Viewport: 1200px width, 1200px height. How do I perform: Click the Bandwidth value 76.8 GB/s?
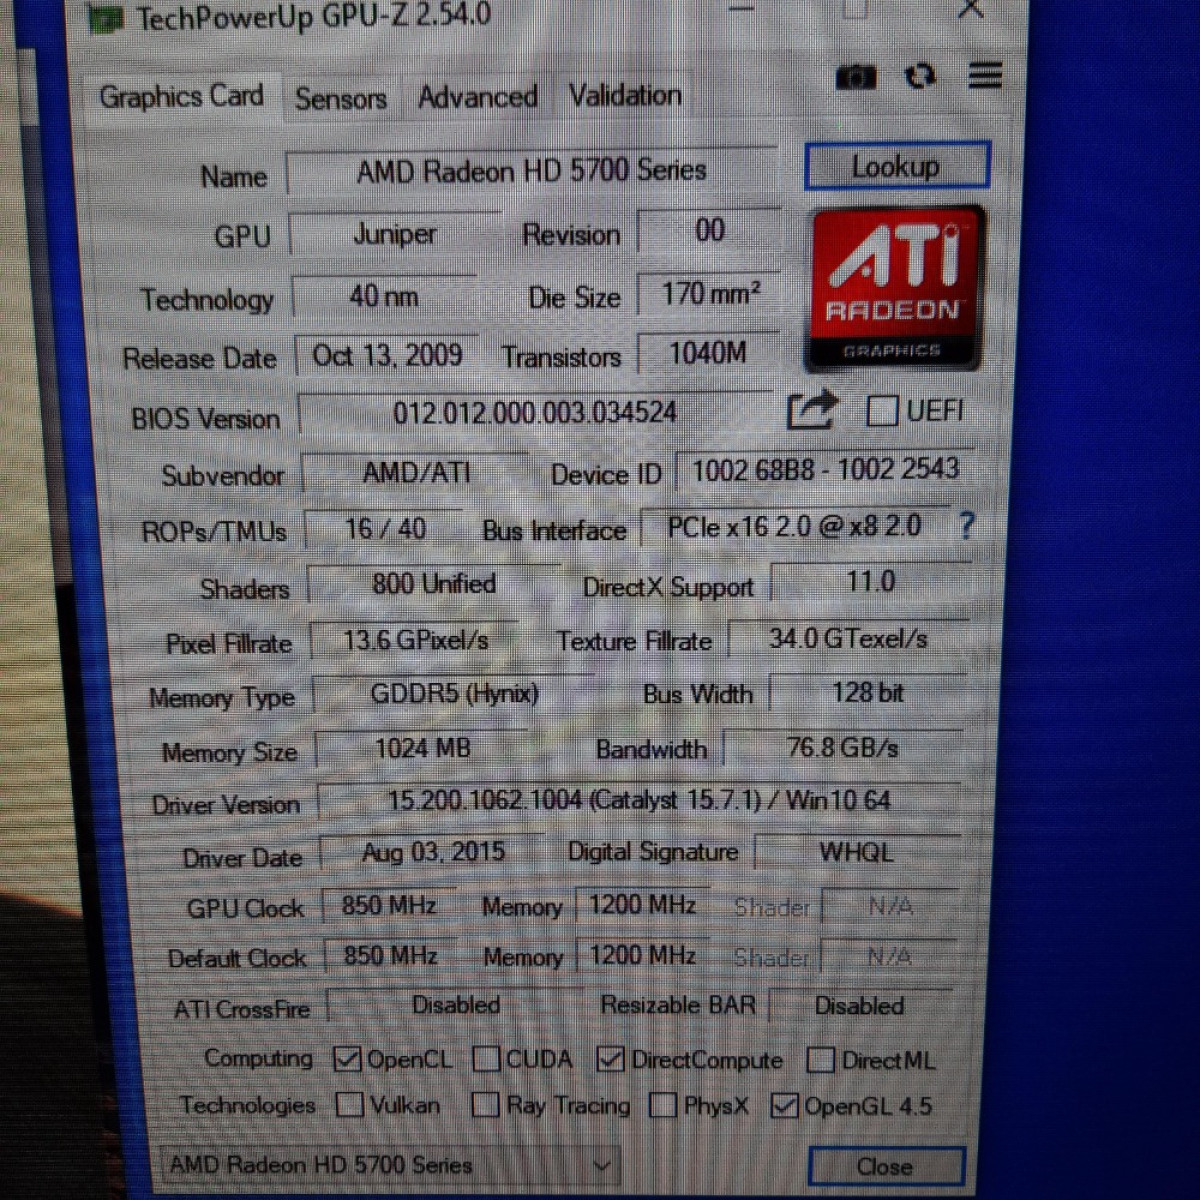tap(843, 747)
